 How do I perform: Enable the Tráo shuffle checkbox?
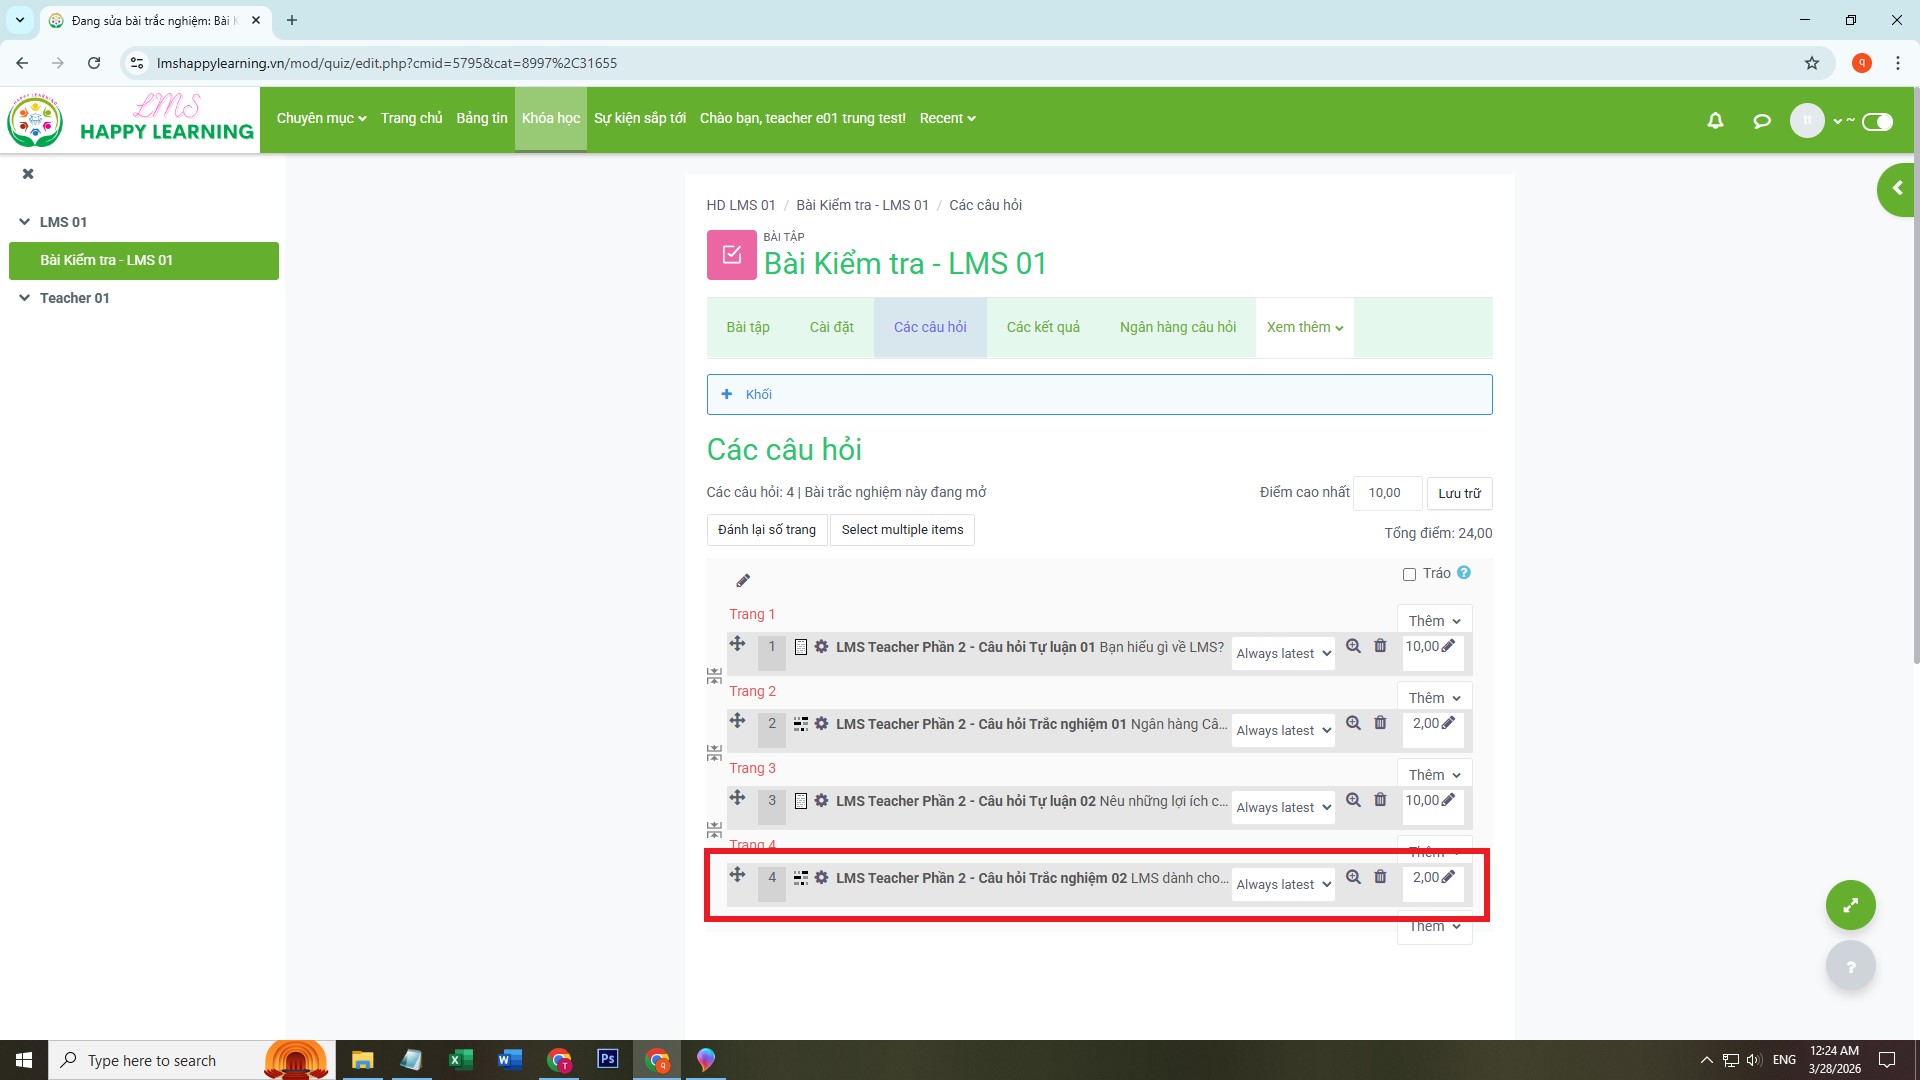1409,574
